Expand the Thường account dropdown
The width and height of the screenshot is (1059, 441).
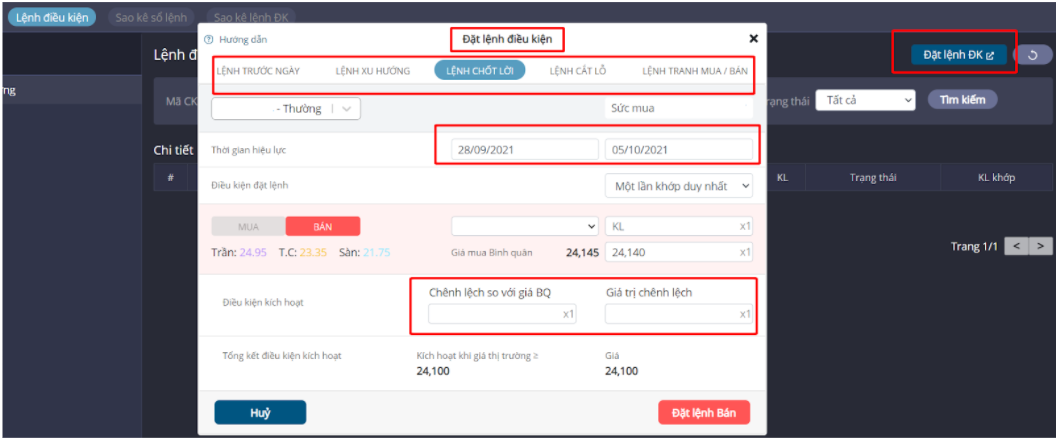(285, 108)
